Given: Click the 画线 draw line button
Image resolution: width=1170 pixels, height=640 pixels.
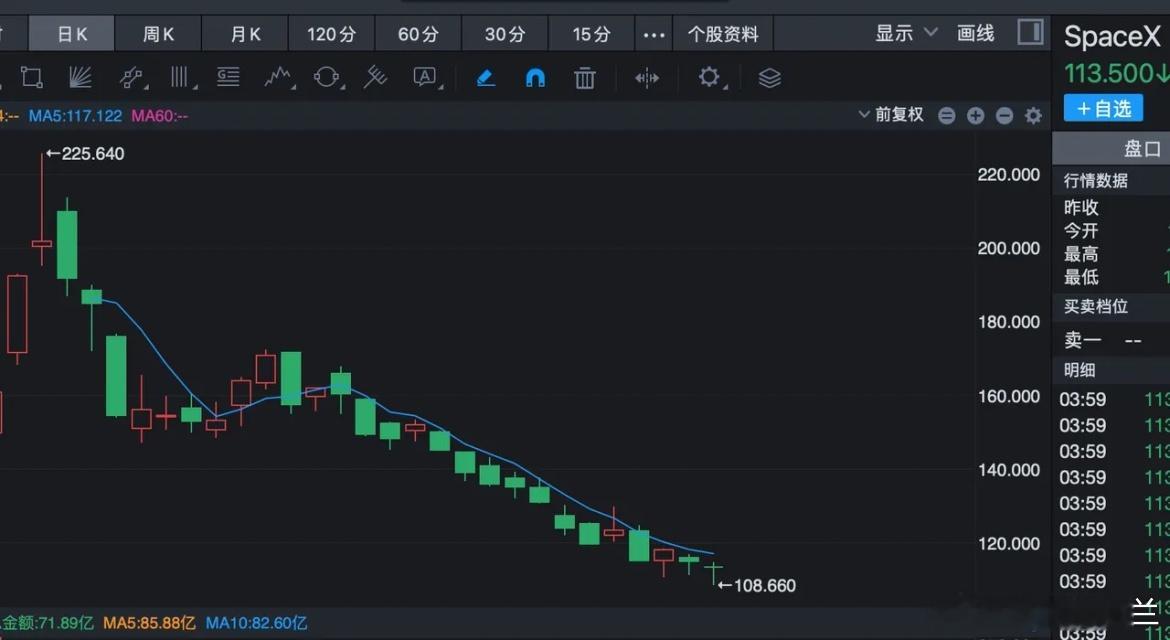Looking at the screenshot, I should (x=975, y=34).
